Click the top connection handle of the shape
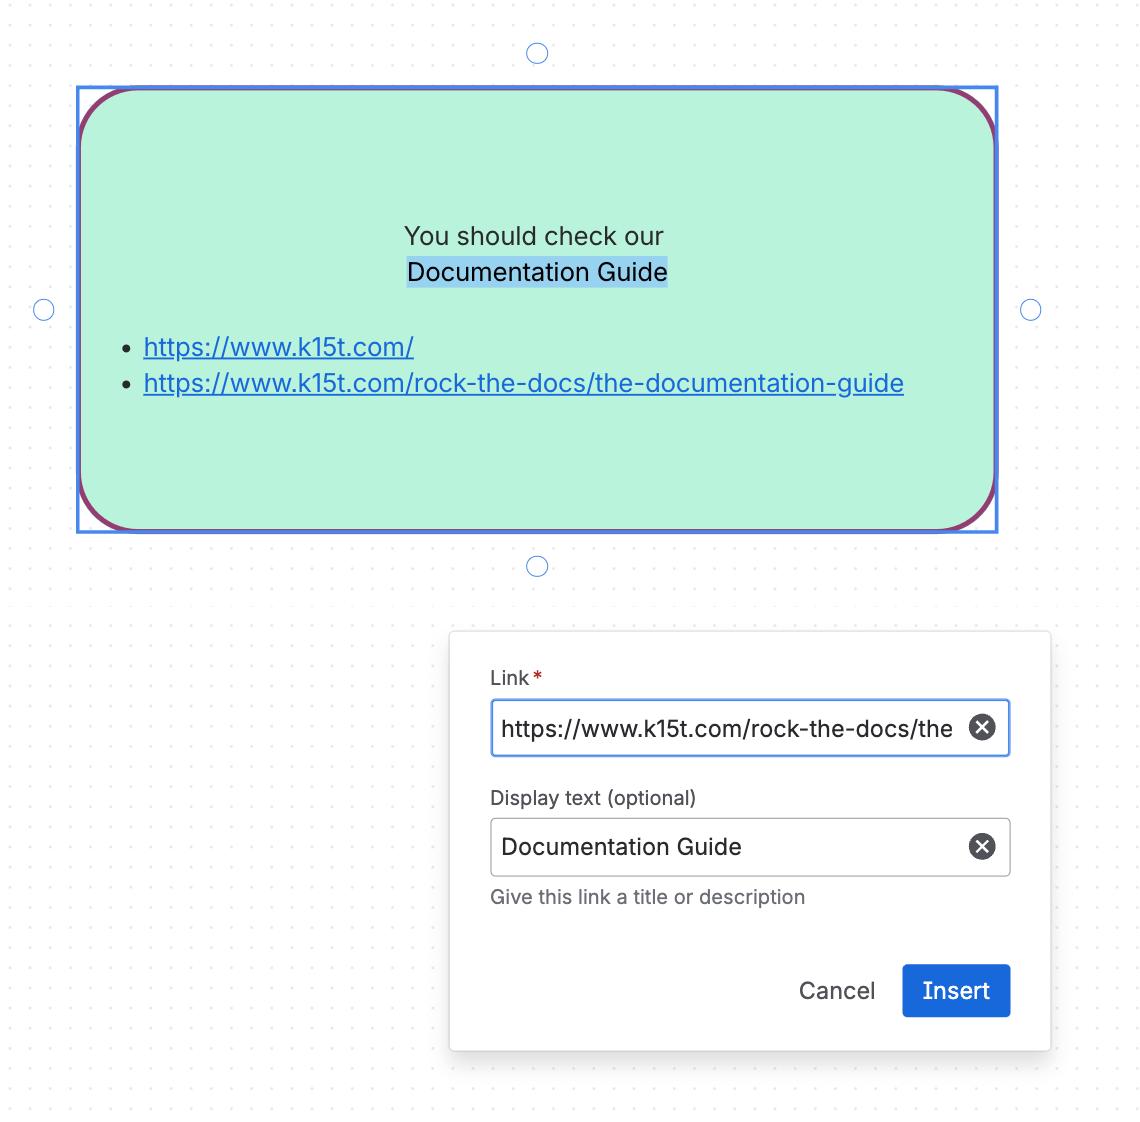The width and height of the screenshot is (1140, 1122). 537,53
